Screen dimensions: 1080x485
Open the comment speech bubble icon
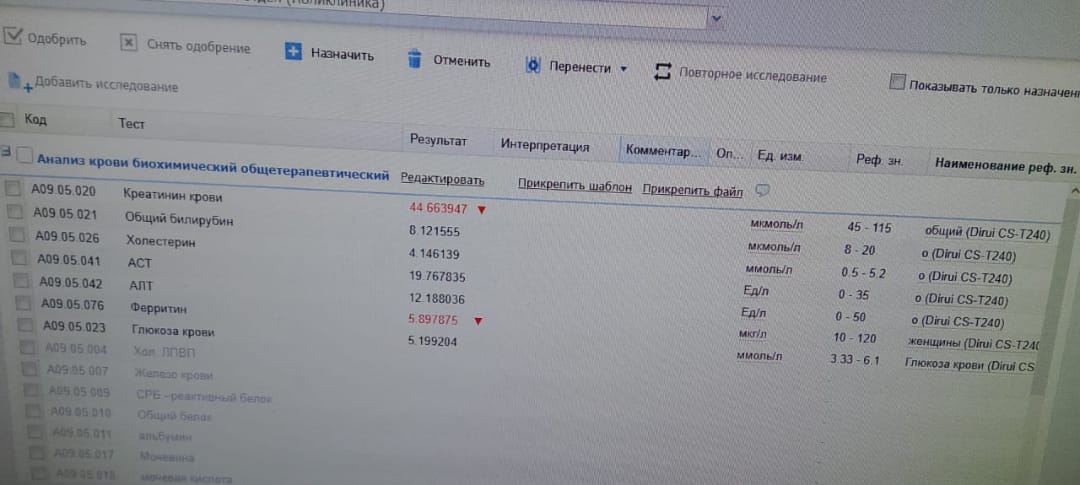point(762,190)
